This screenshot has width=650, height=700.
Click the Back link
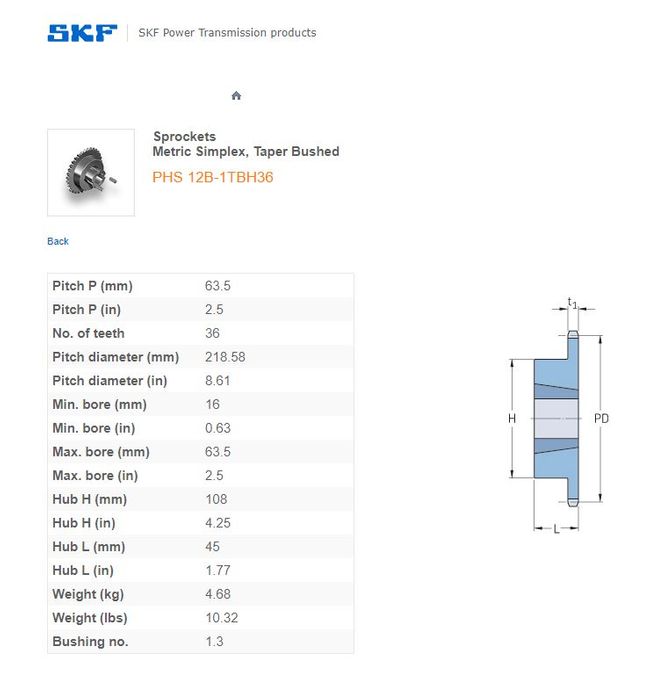[58, 241]
